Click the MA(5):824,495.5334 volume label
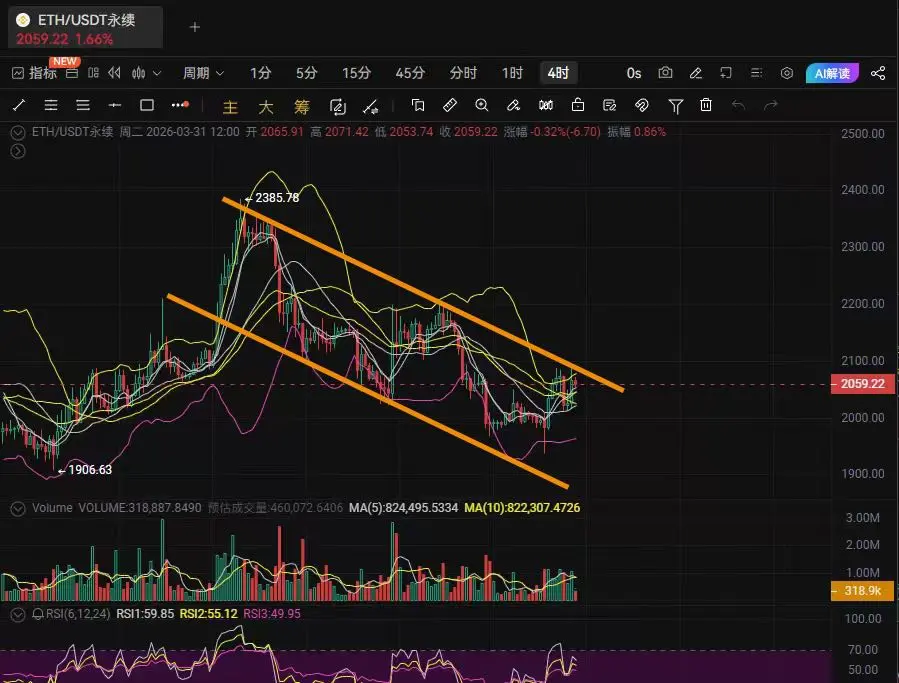Screen dimensions: 899x683 [x=404, y=508]
